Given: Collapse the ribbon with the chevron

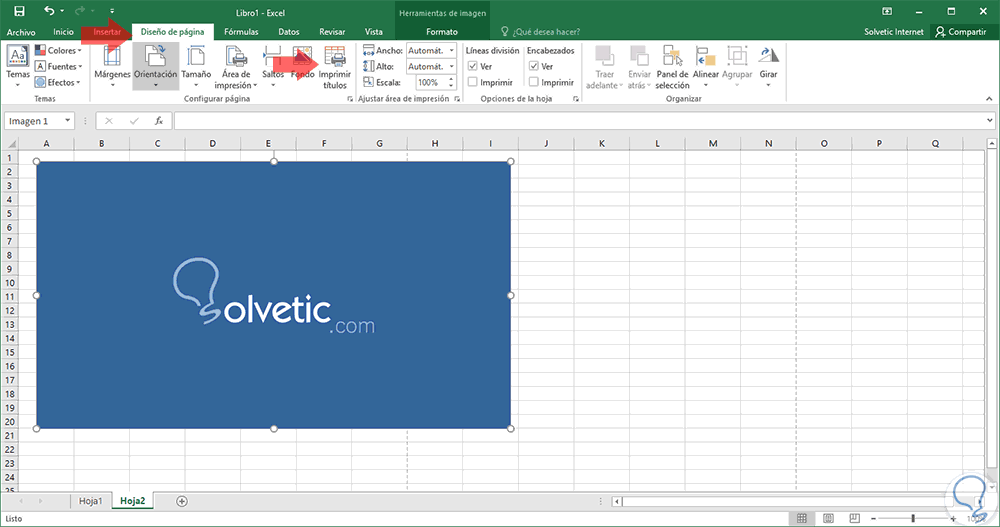Looking at the screenshot, I should [989, 99].
